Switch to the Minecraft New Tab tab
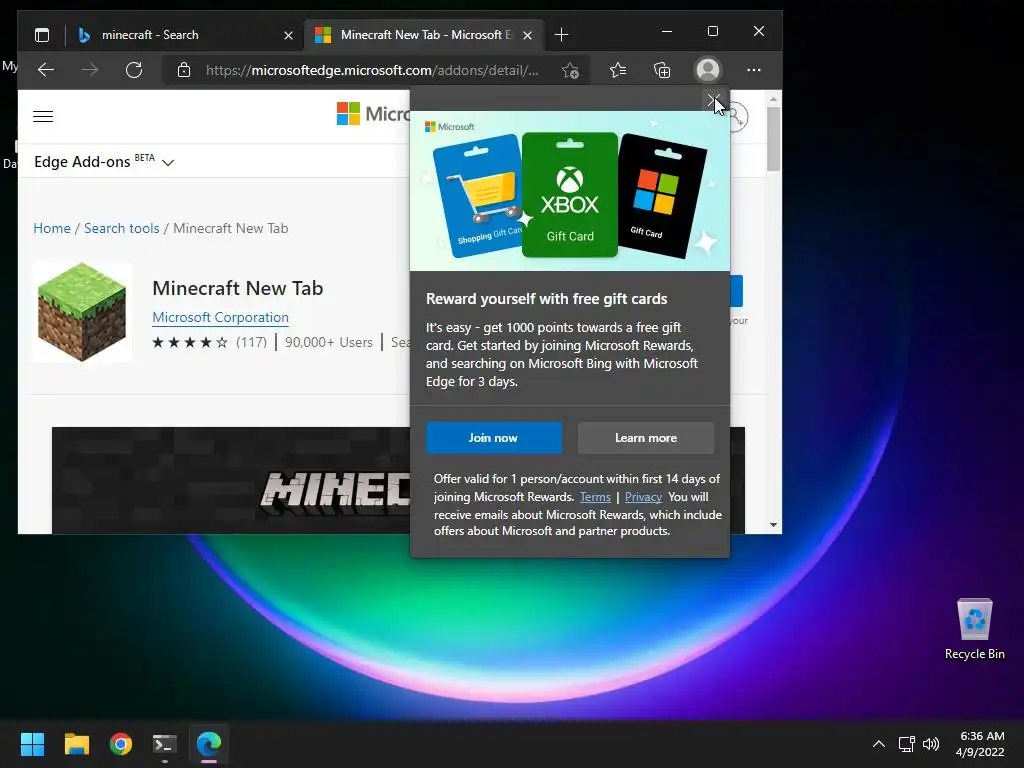1024x768 pixels. pyautogui.click(x=424, y=35)
